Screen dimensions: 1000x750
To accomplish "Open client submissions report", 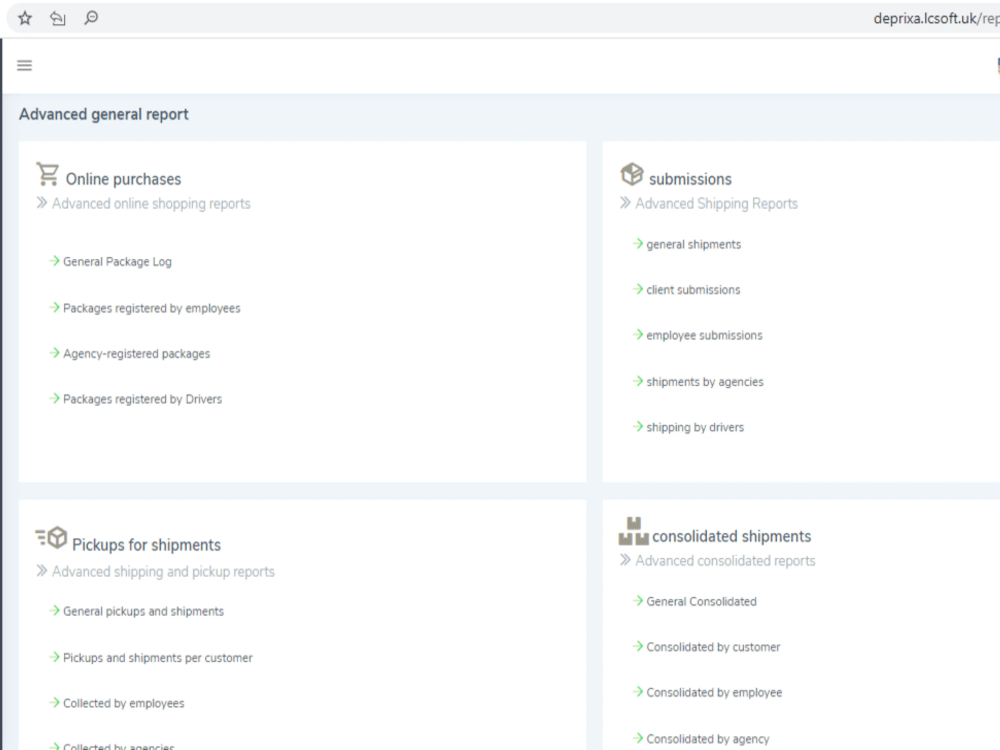I will coord(693,290).
